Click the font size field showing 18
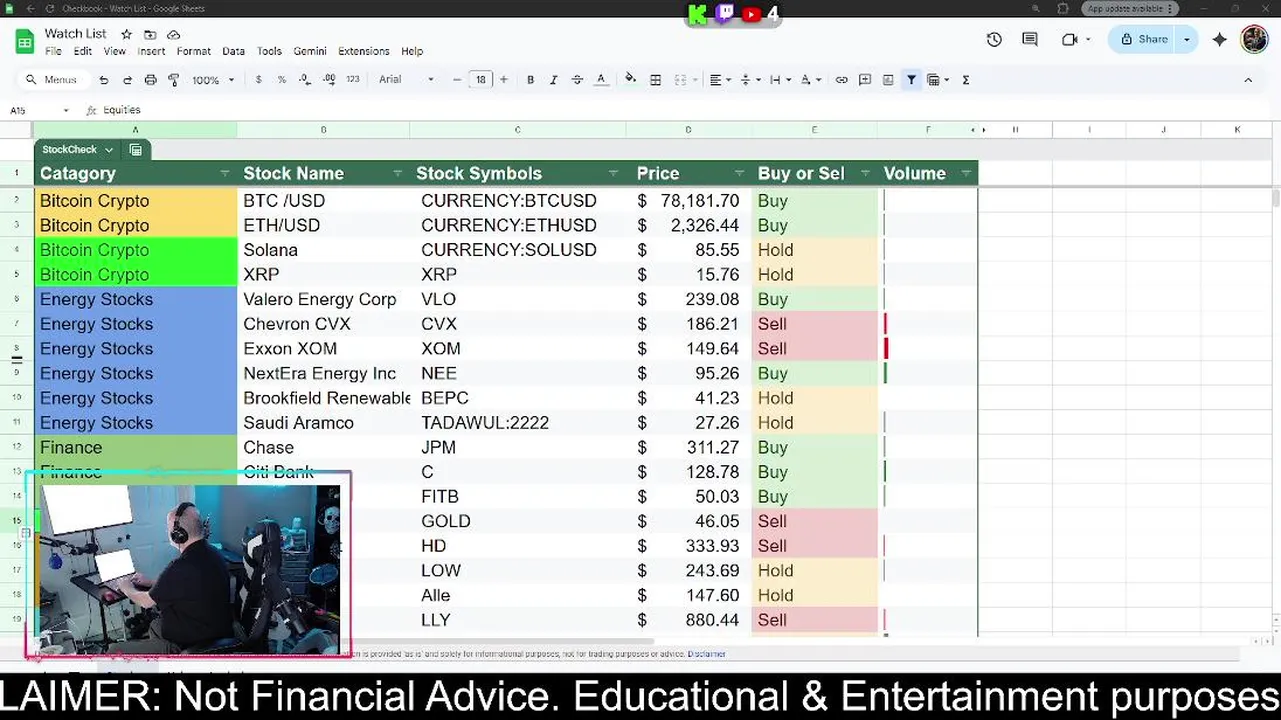 click(x=481, y=80)
